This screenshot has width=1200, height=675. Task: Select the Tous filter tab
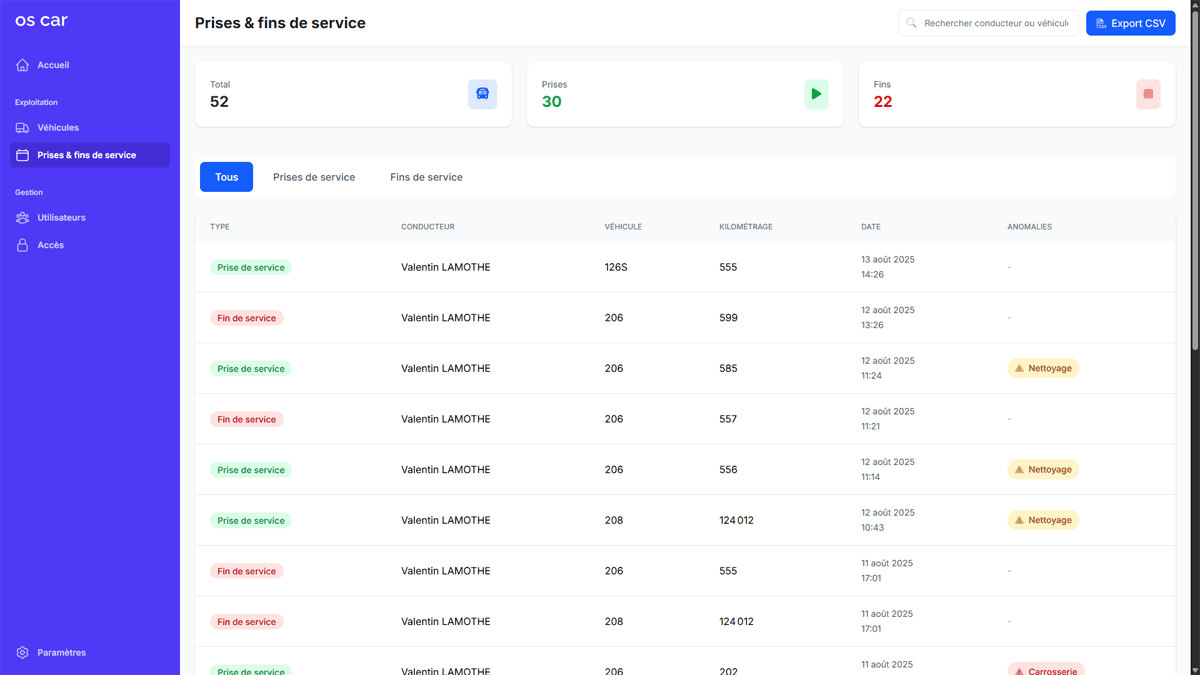(227, 177)
